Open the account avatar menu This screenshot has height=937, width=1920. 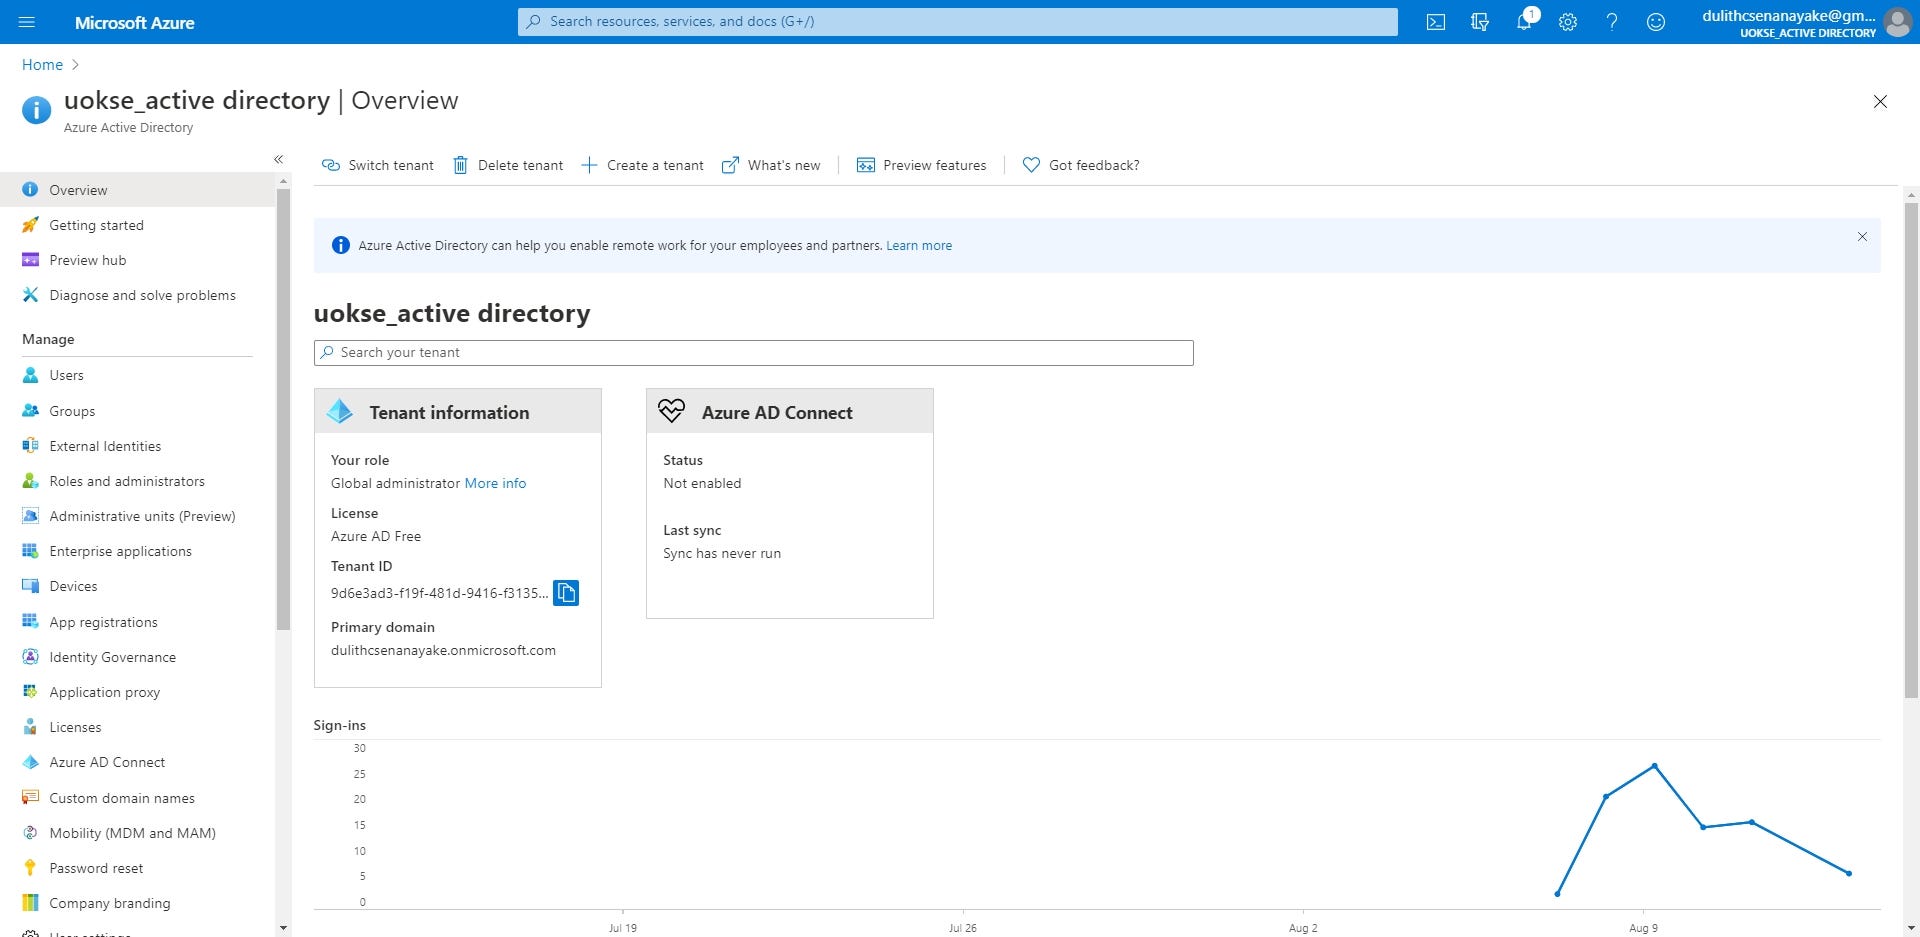pos(1897,22)
